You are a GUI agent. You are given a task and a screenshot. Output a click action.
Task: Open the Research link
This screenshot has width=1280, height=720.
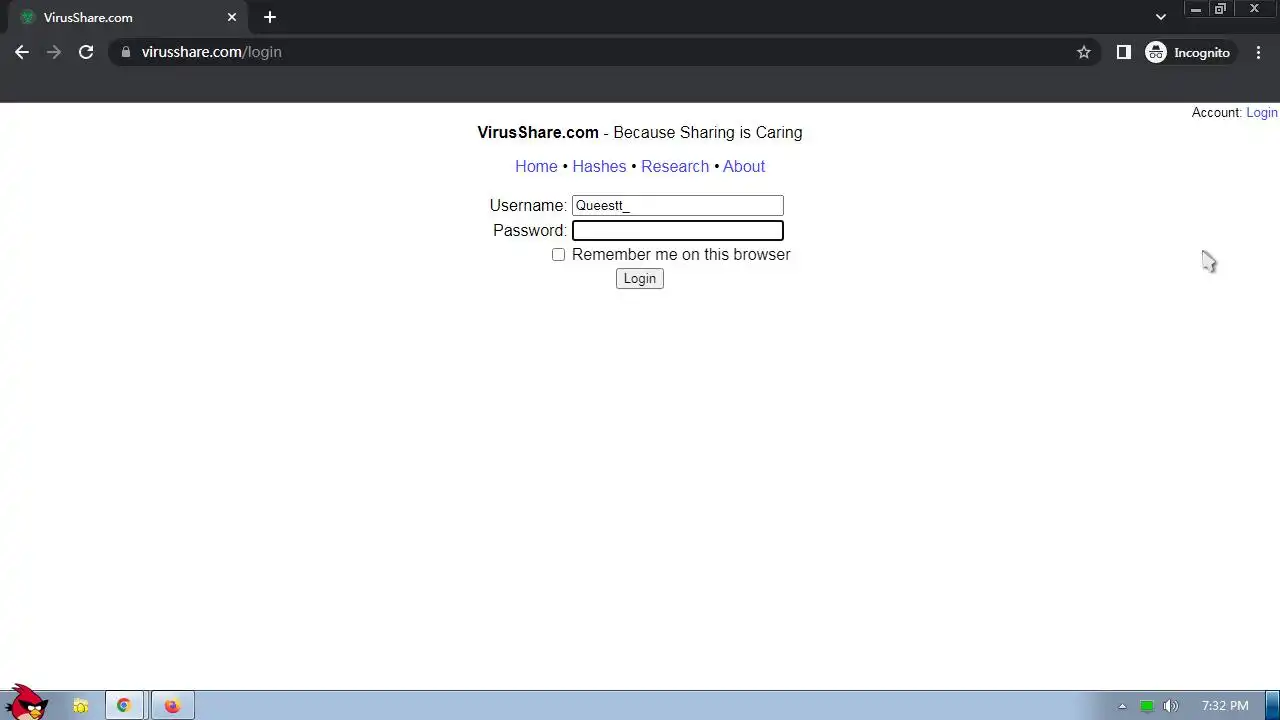tap(675, 166)
